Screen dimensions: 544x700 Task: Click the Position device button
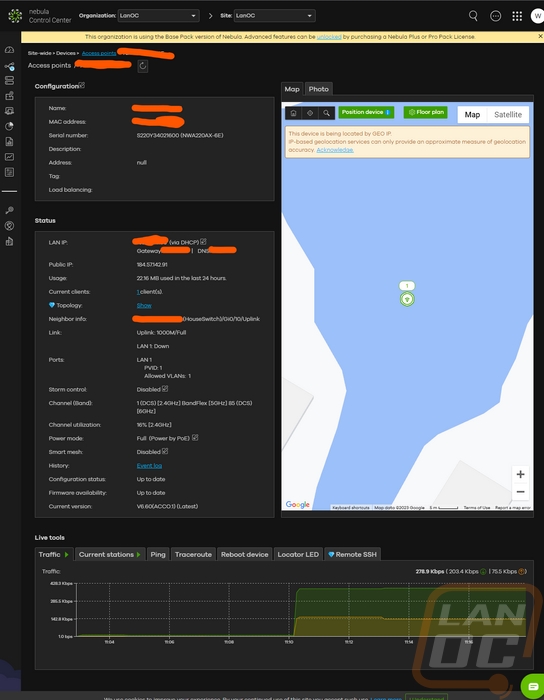(366, 112)
